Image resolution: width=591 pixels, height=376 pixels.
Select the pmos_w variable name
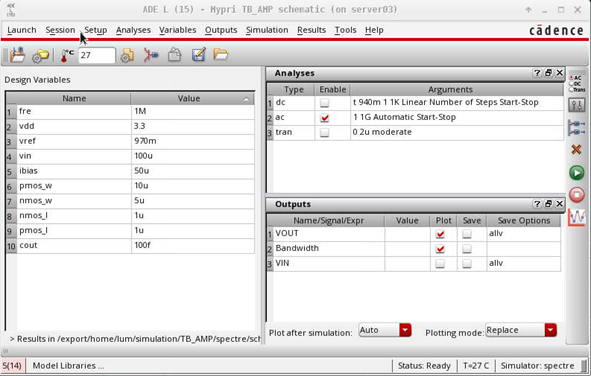pos(74,186)
